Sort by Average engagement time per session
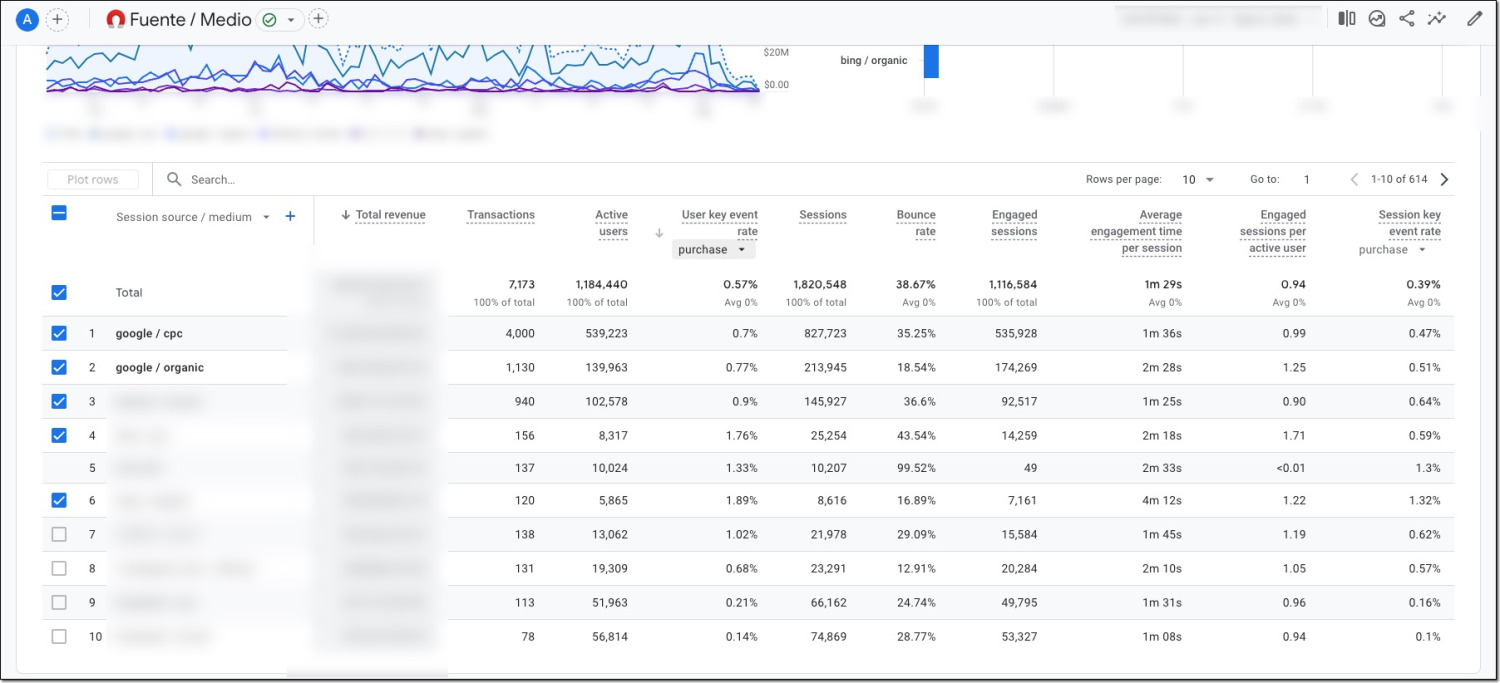Screen dimensions: 1500x683 click(x=1136, y=231)
